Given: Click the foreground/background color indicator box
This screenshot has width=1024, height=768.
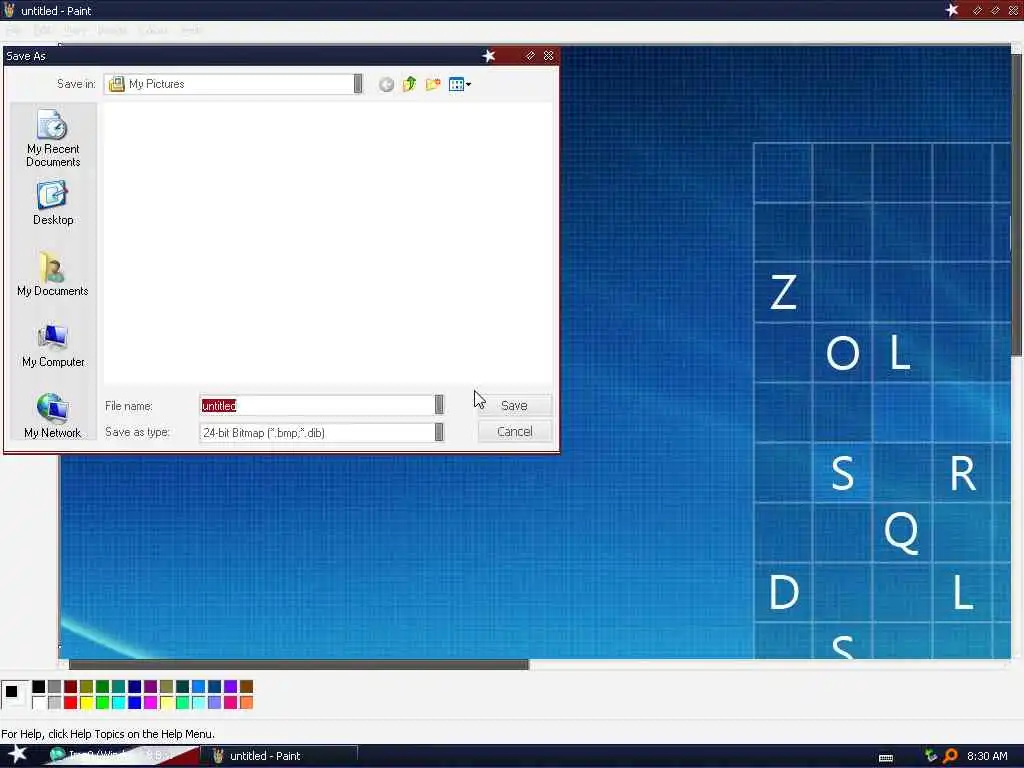Looking at the screenshot, I should point(14,694).
